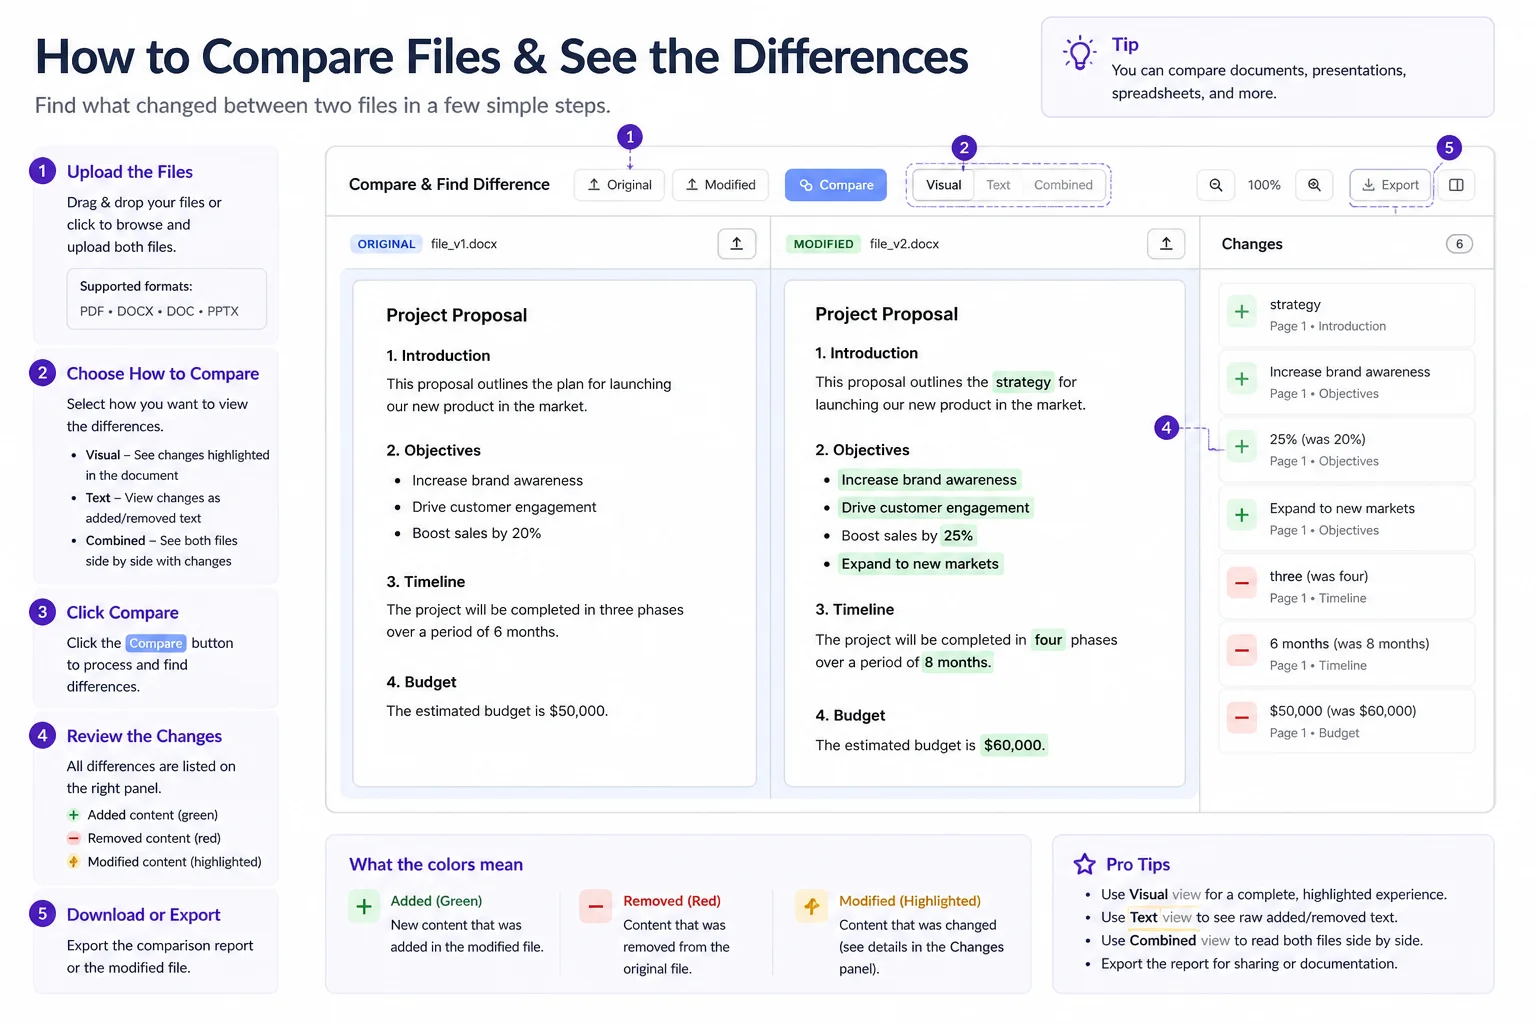
Task: Click the ORIGINAL badge label
Action: 386,244
